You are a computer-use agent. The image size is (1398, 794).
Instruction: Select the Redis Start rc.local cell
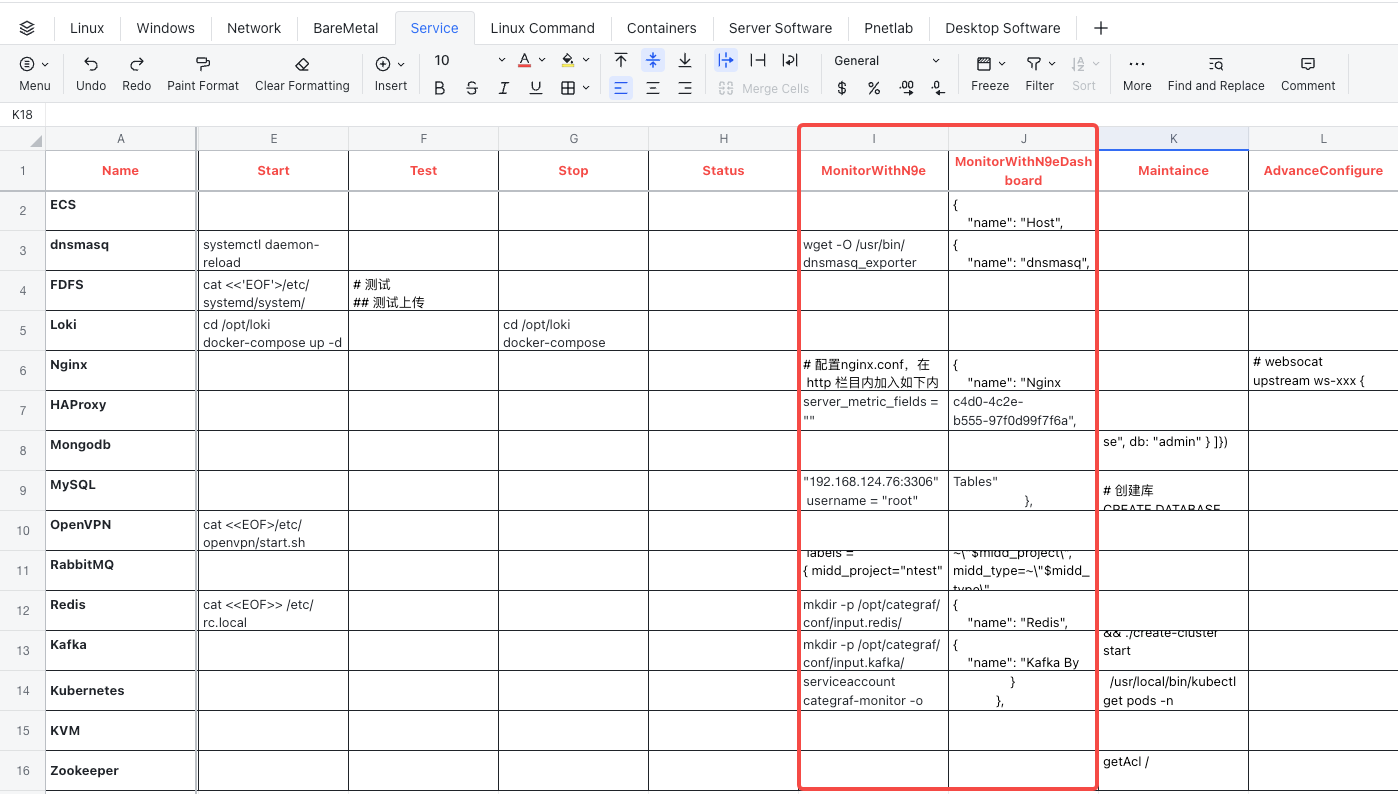(x=273, y=611)
